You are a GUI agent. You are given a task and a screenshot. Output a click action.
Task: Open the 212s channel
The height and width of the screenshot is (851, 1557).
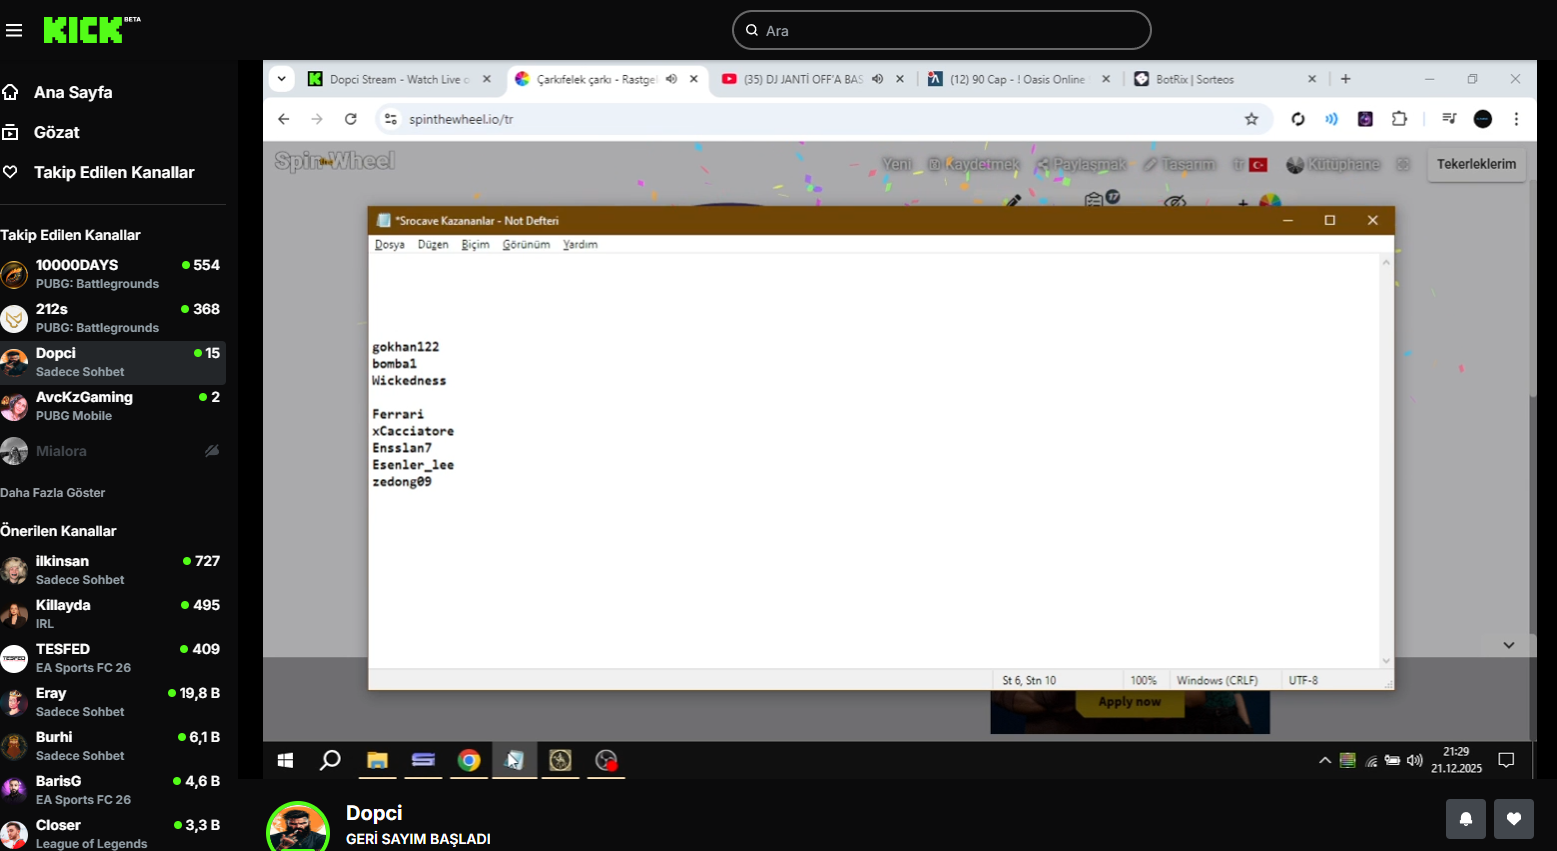point(113,318)
